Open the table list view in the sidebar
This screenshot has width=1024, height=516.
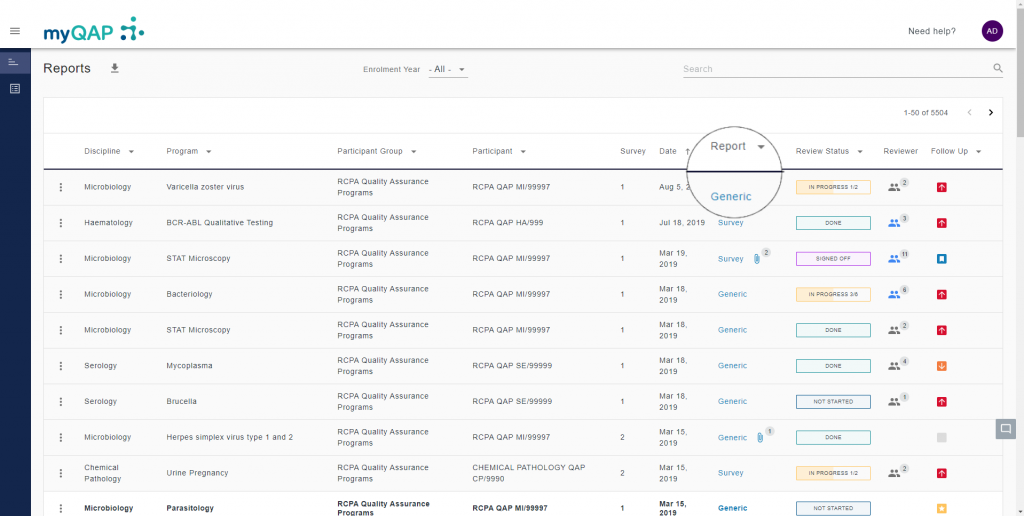(15, 88)
